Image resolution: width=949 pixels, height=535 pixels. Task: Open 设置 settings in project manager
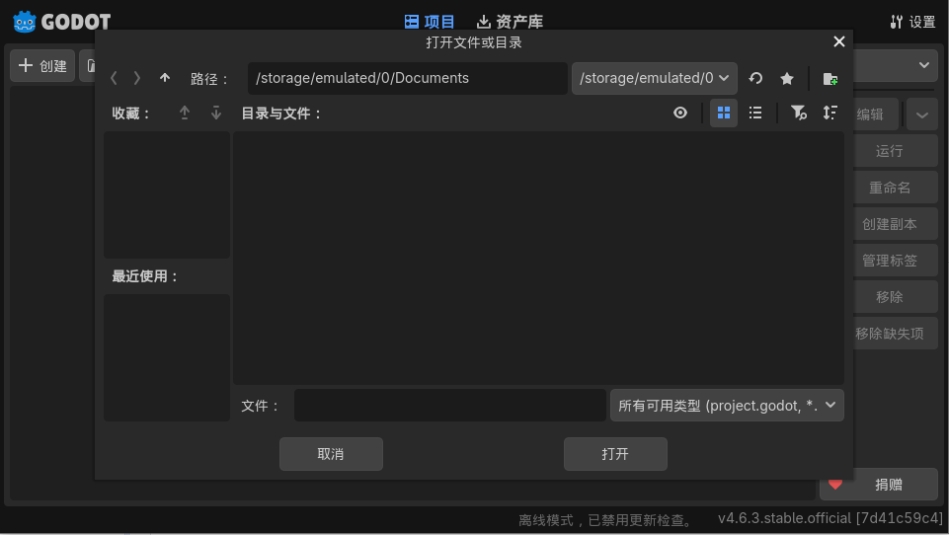pos(913,22)
